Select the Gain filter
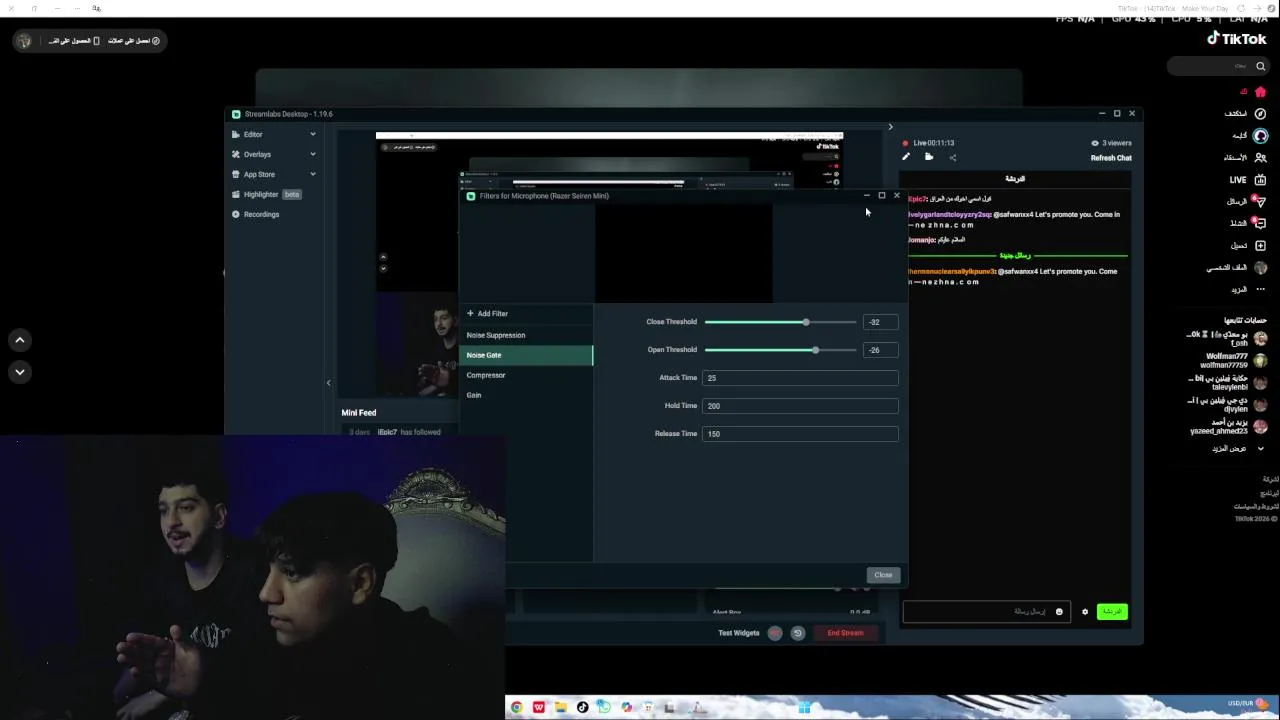This screenshot has width=1280, height=720. (x=527, y=395)
